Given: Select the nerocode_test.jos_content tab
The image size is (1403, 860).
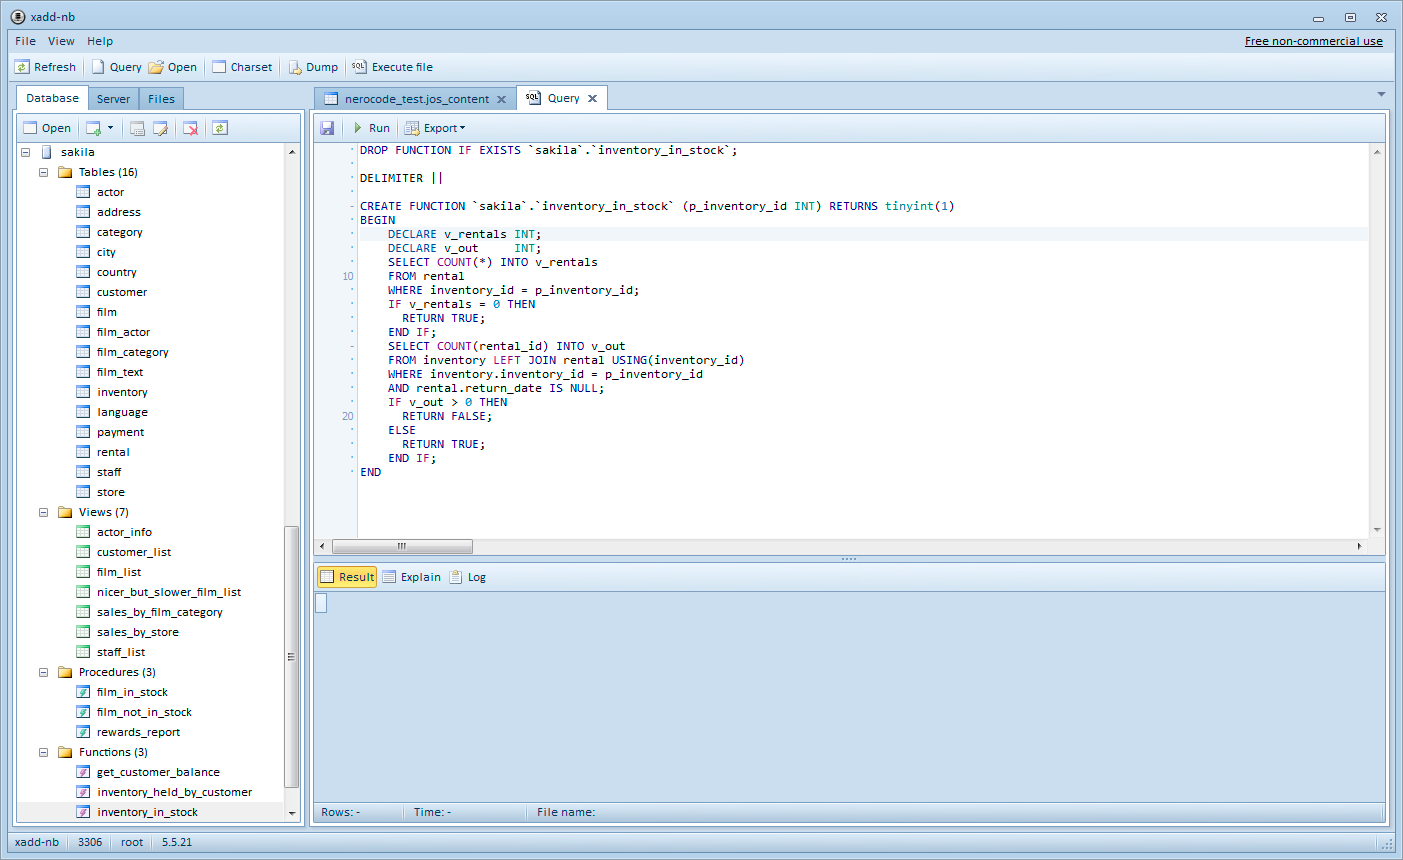Looking at the screenshot, I should pyautogui.click(x=417, y=99).
